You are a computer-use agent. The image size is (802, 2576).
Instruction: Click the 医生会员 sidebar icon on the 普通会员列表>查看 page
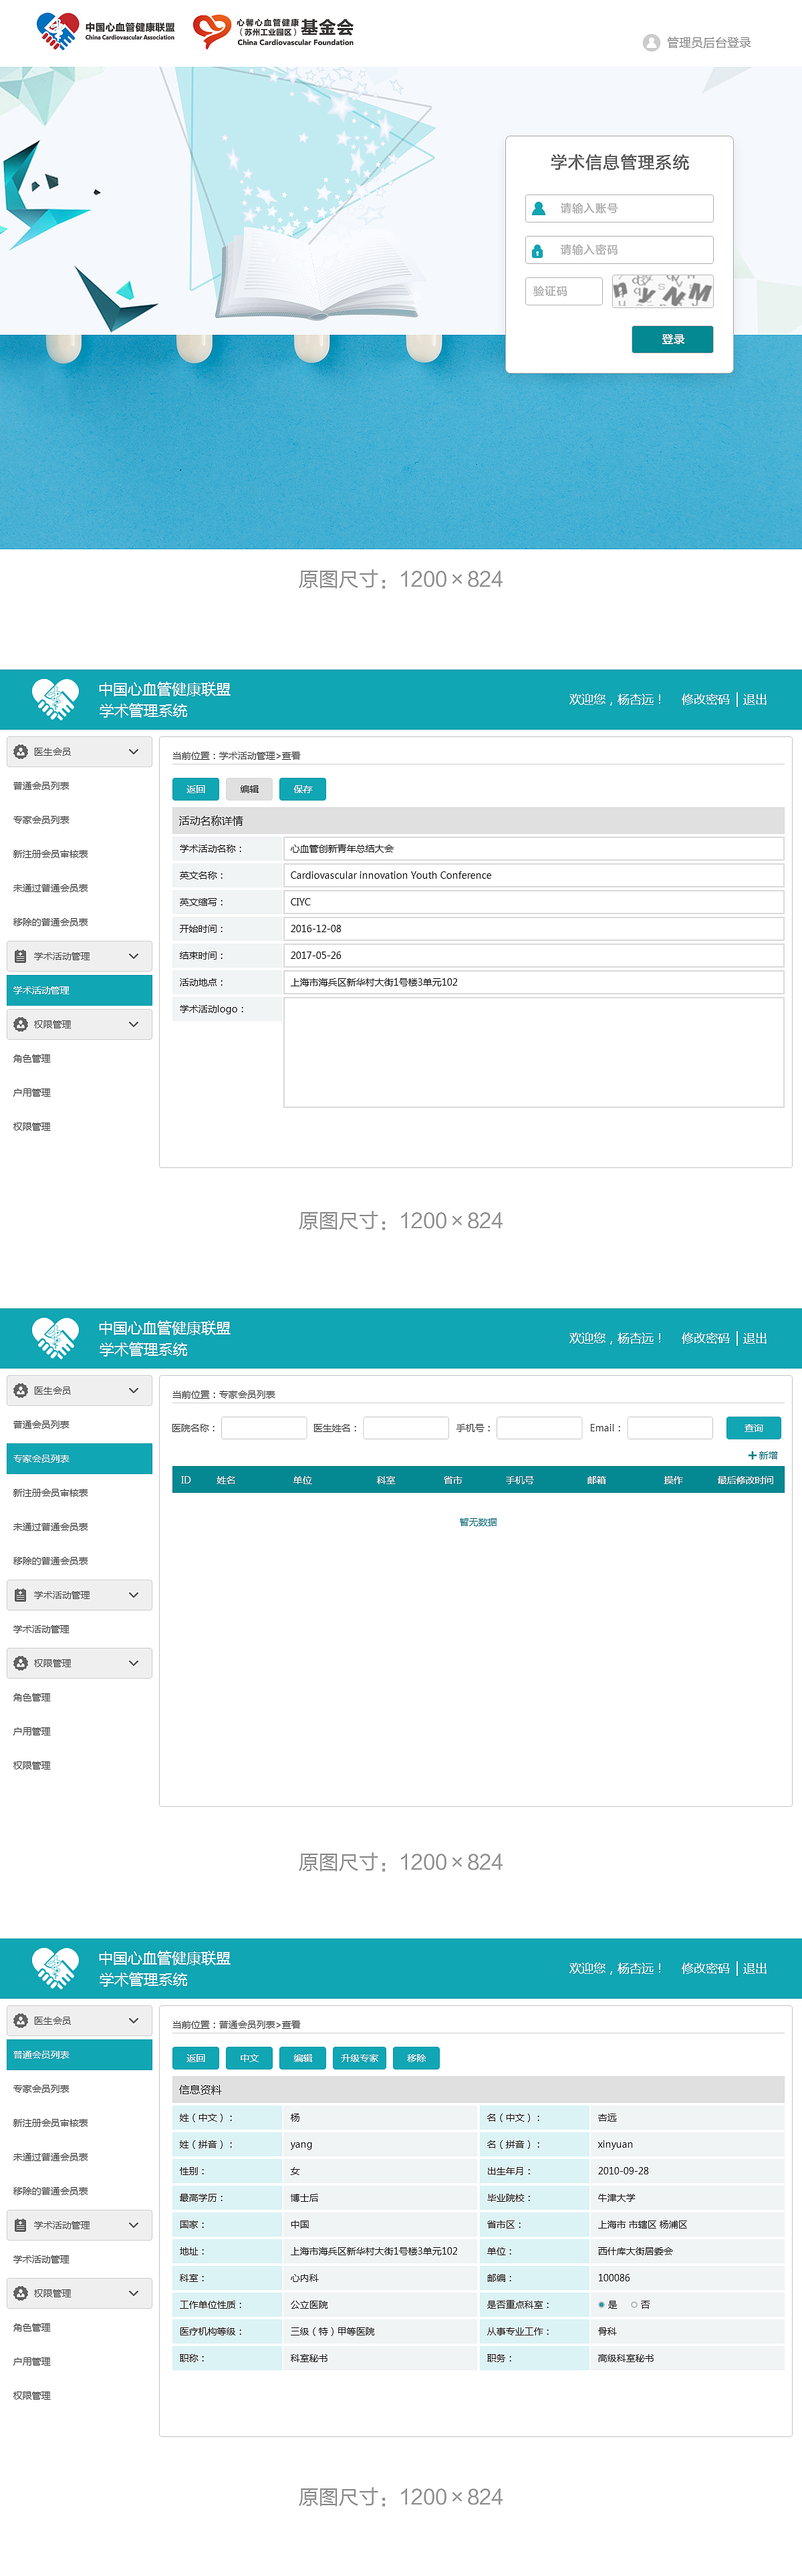(20, 2020)
